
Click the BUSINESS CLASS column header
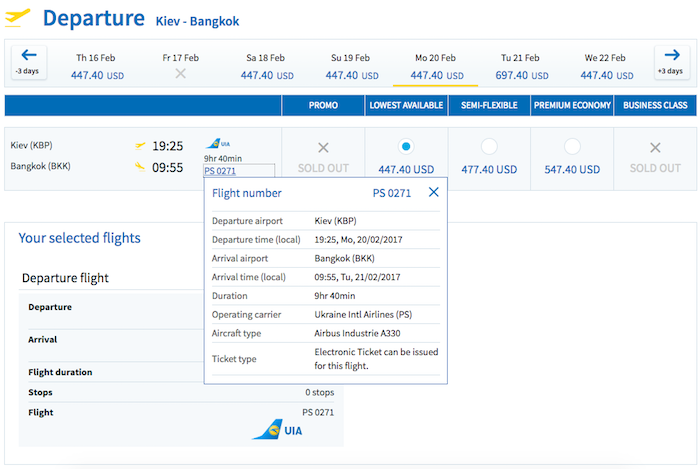(x=655, y=105)
